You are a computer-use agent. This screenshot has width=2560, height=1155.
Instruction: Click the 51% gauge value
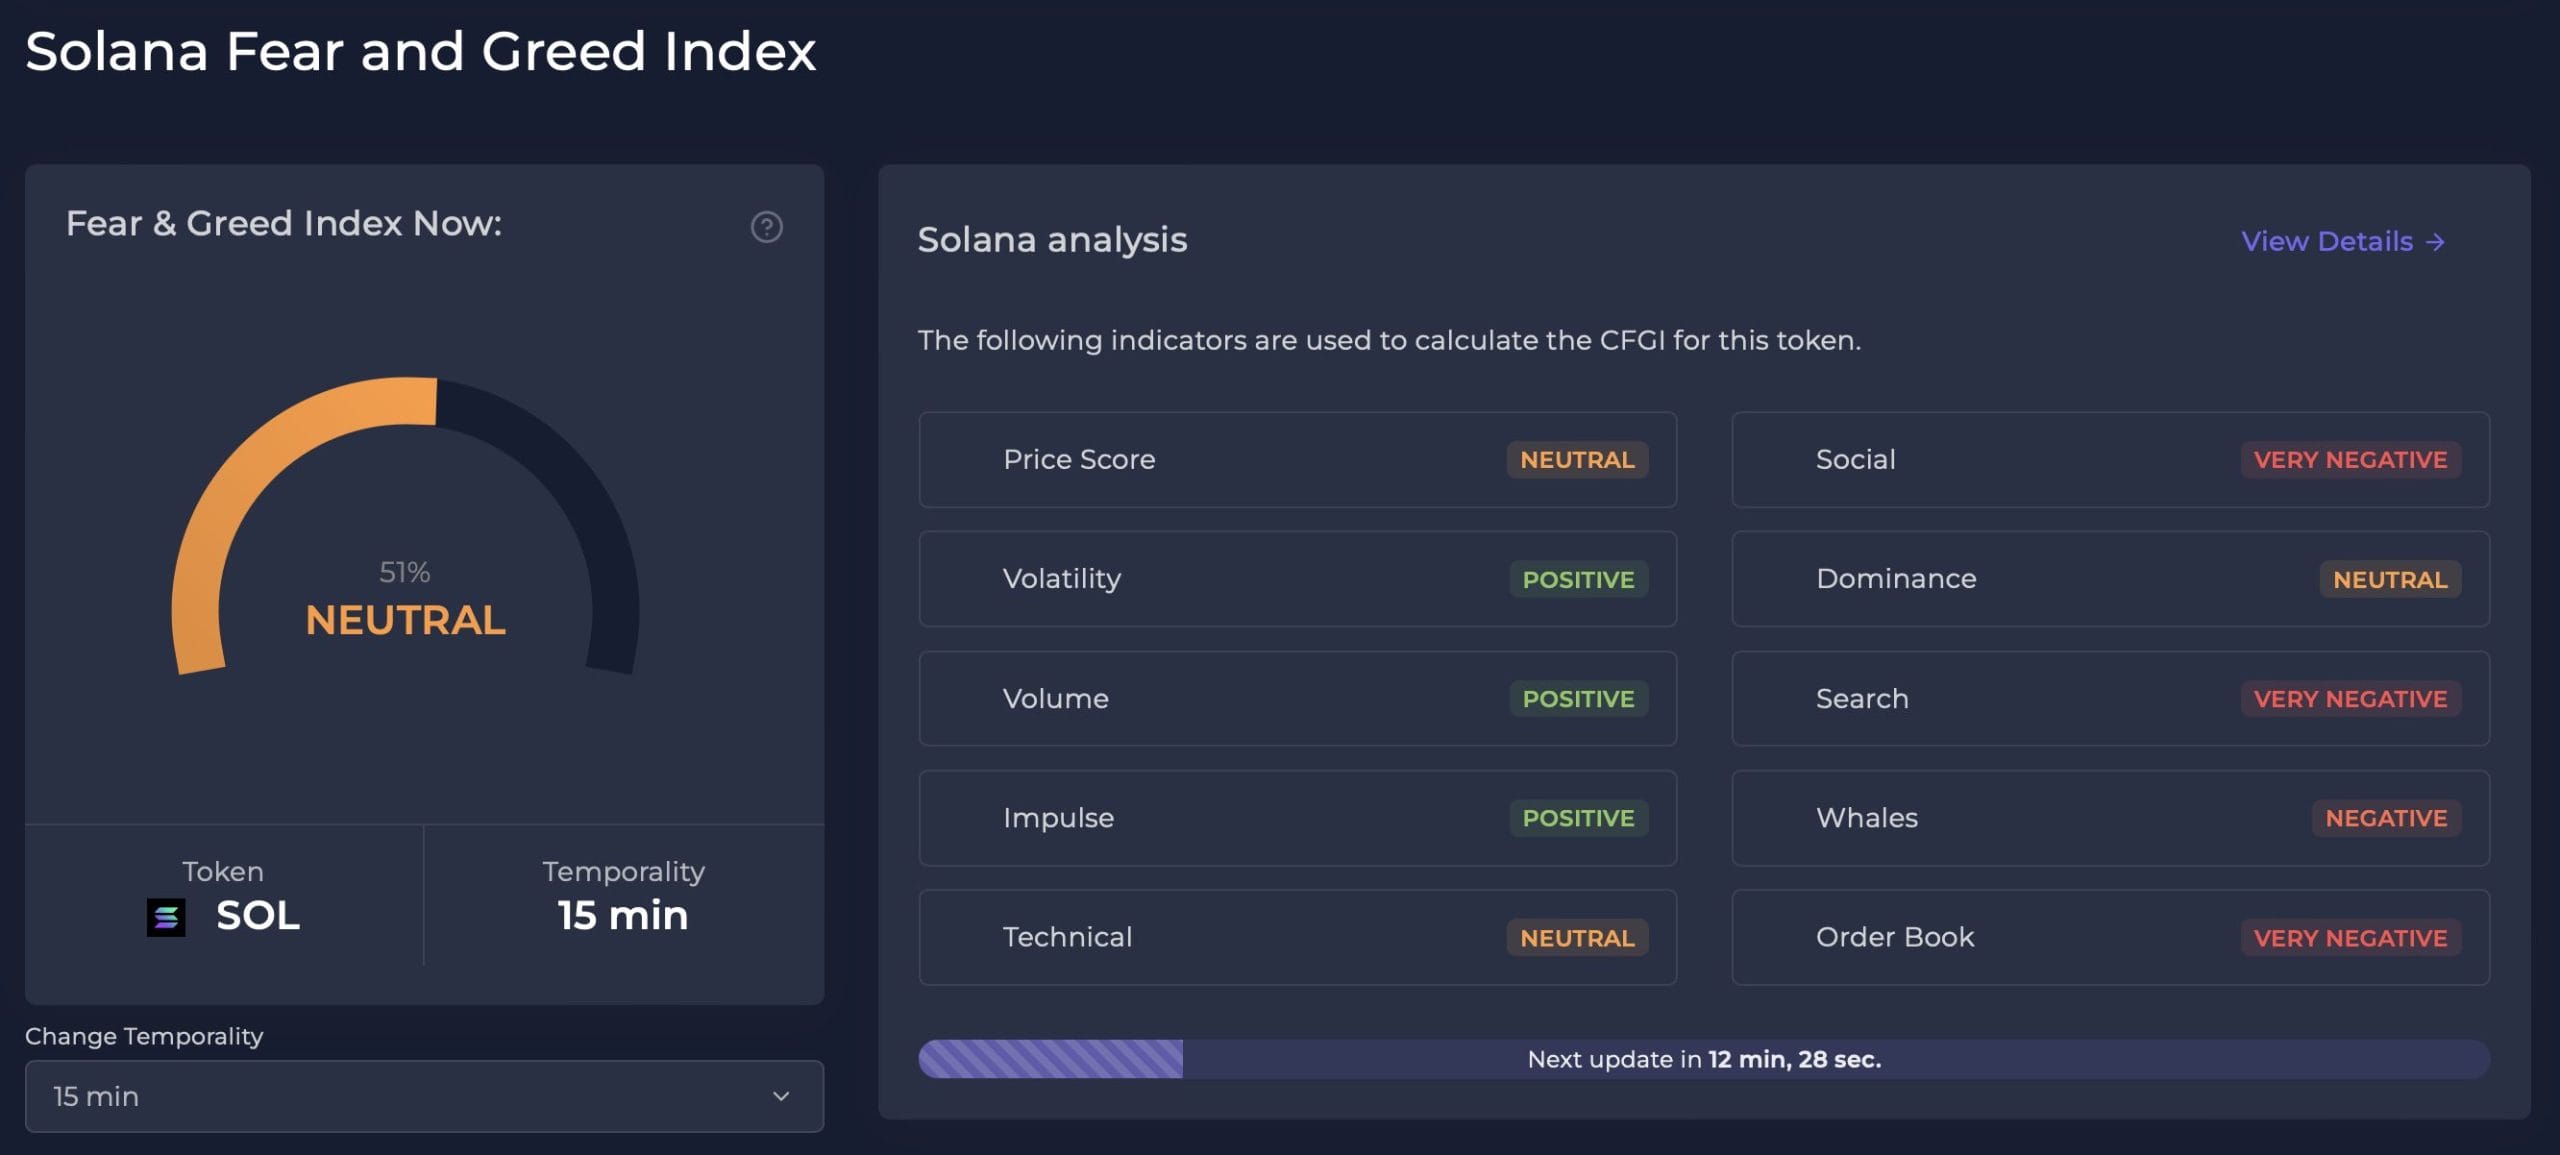tap(405, 572)
